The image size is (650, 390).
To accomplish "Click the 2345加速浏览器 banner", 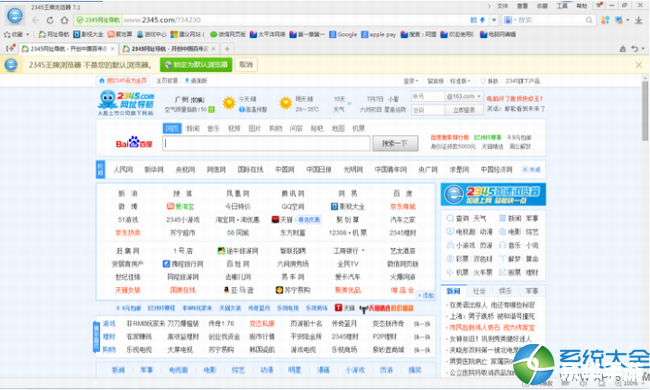I will coord(493,194).
